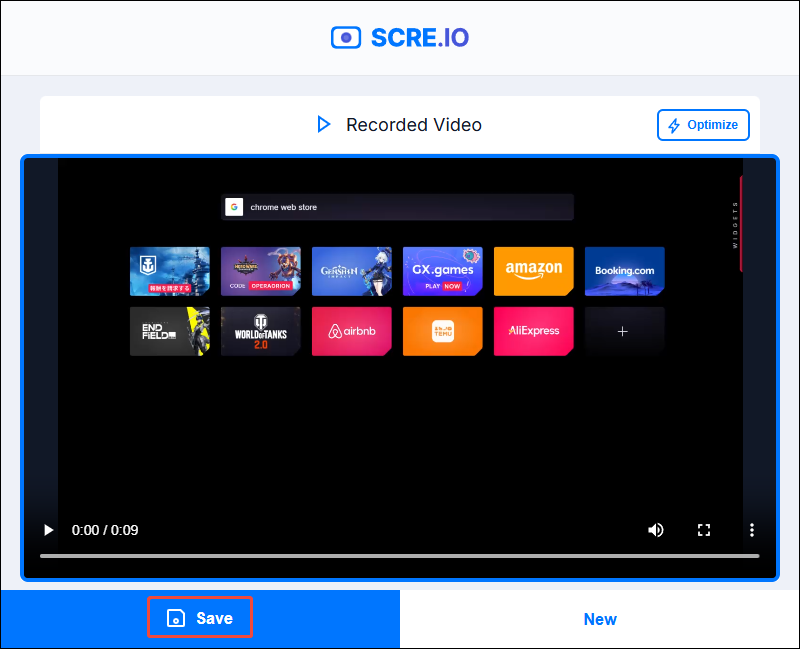Screen dimensions: 800x649
Task: Click the 0:00 / 0:09 time display
Action: tap(104, 530)
